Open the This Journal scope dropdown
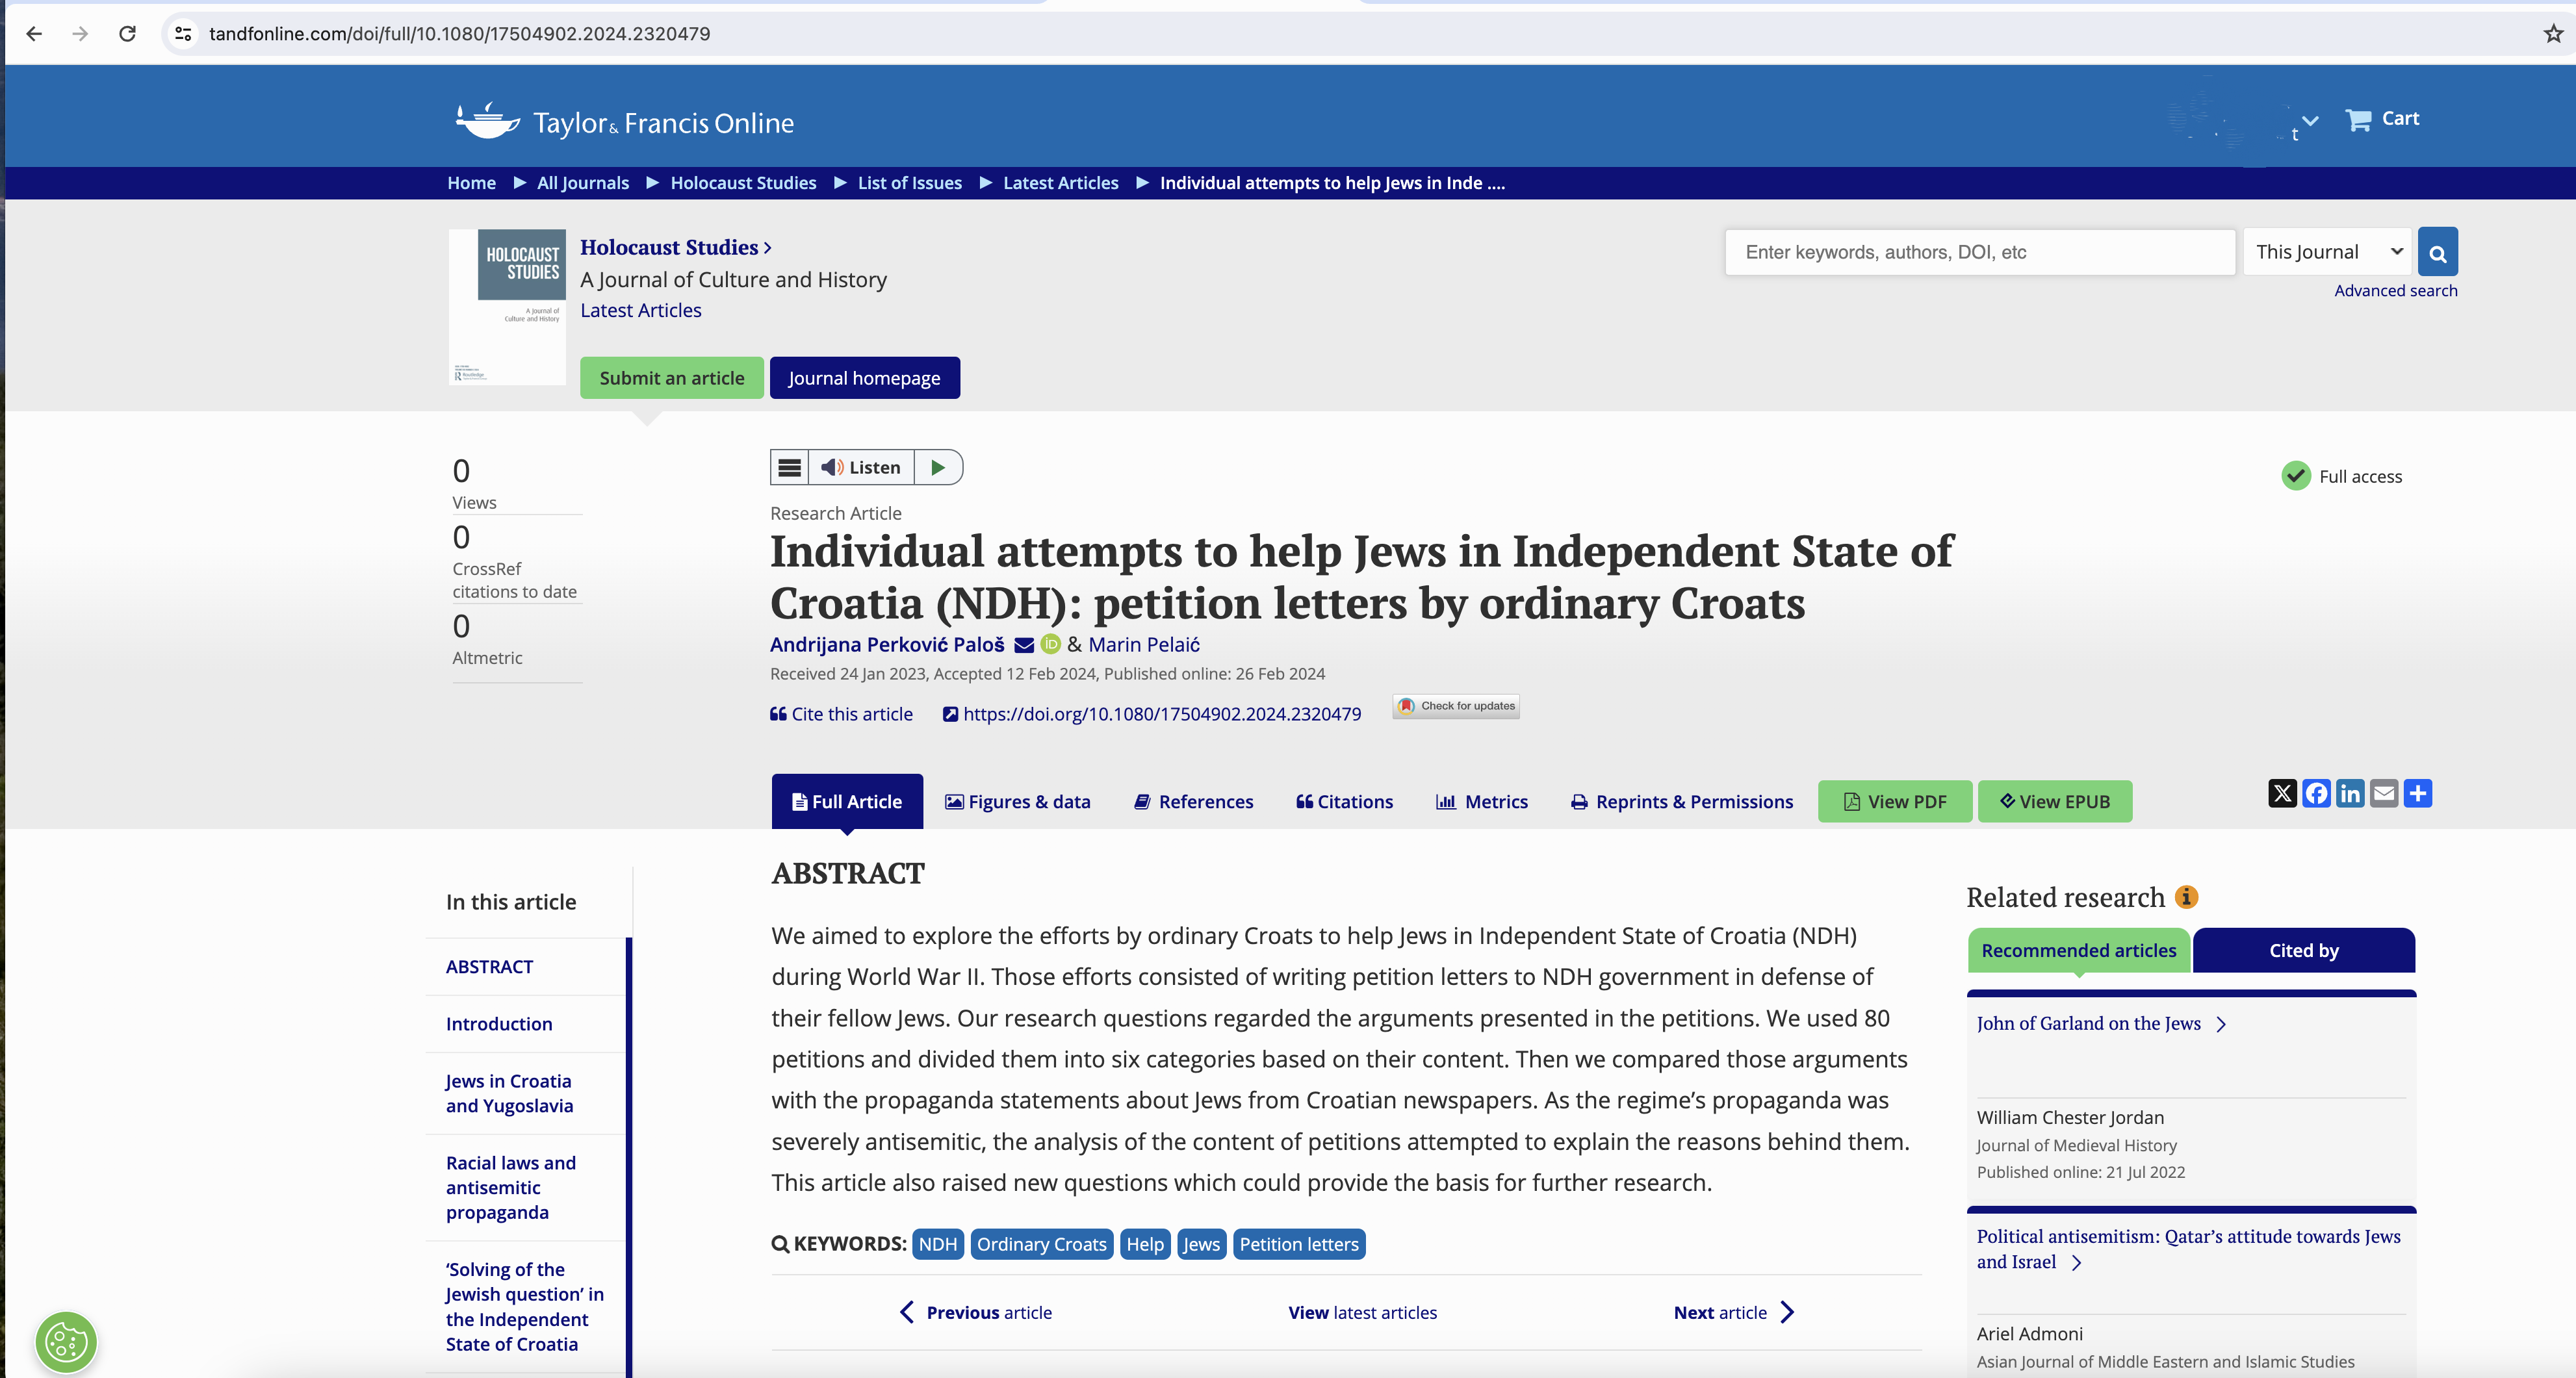This screenshot has width=2576, height=1378. click(x=2327, y=252)
